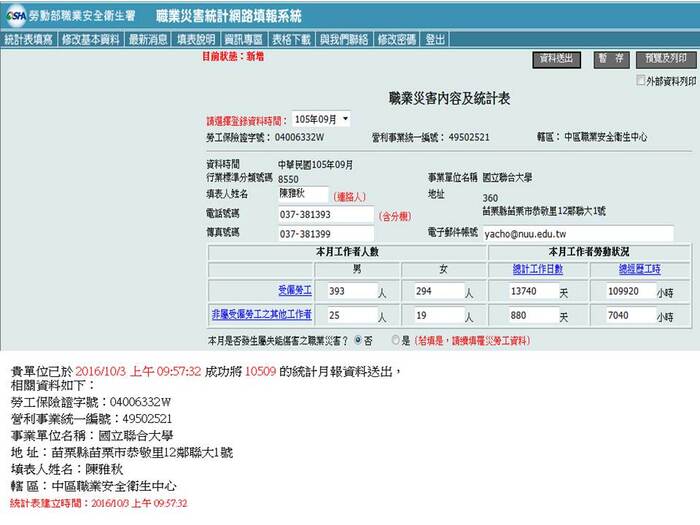700x525 pixels.
Task: Click the 職業災害內容及統計表 heading
Action: pyautogui.click(x=449, y=99)
